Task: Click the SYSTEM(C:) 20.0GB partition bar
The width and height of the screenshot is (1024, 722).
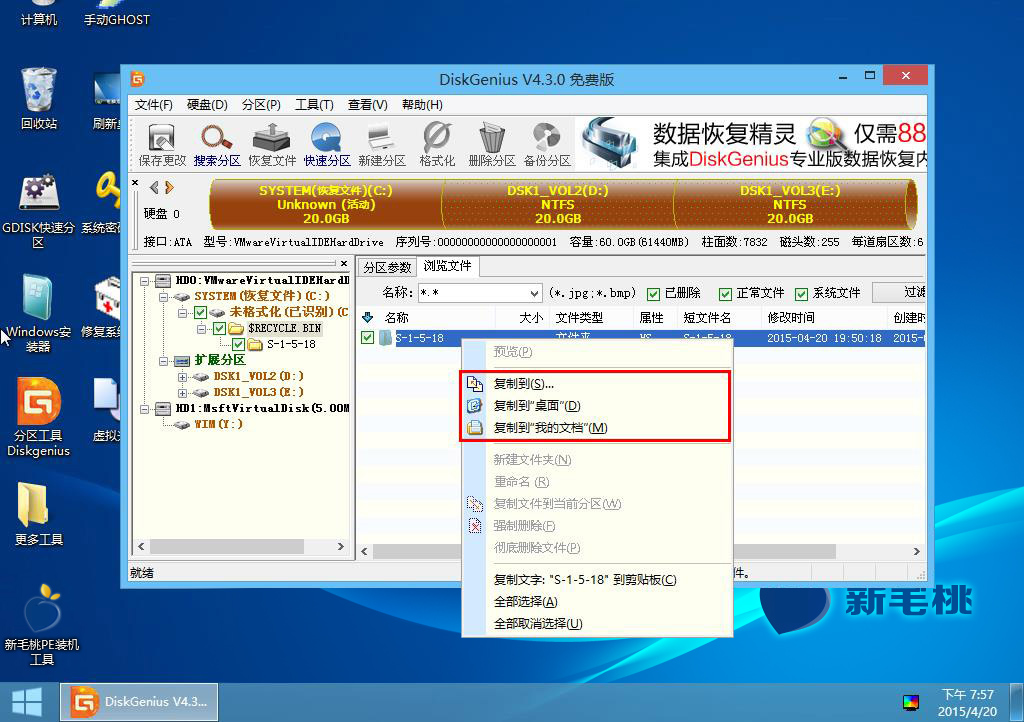Action: coord(326,204)
